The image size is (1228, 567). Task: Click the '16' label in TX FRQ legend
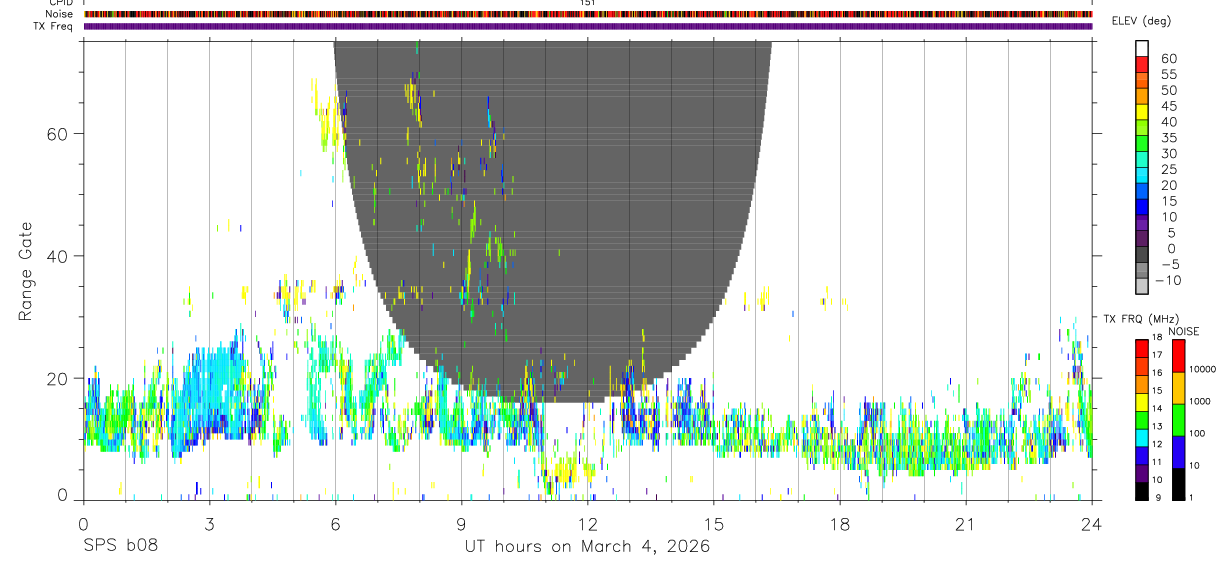click(1157, 372)
